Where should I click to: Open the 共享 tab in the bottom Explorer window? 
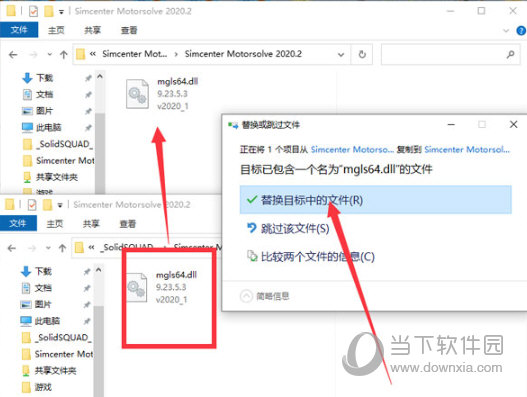pyautogui.click(x=91, y=224)
